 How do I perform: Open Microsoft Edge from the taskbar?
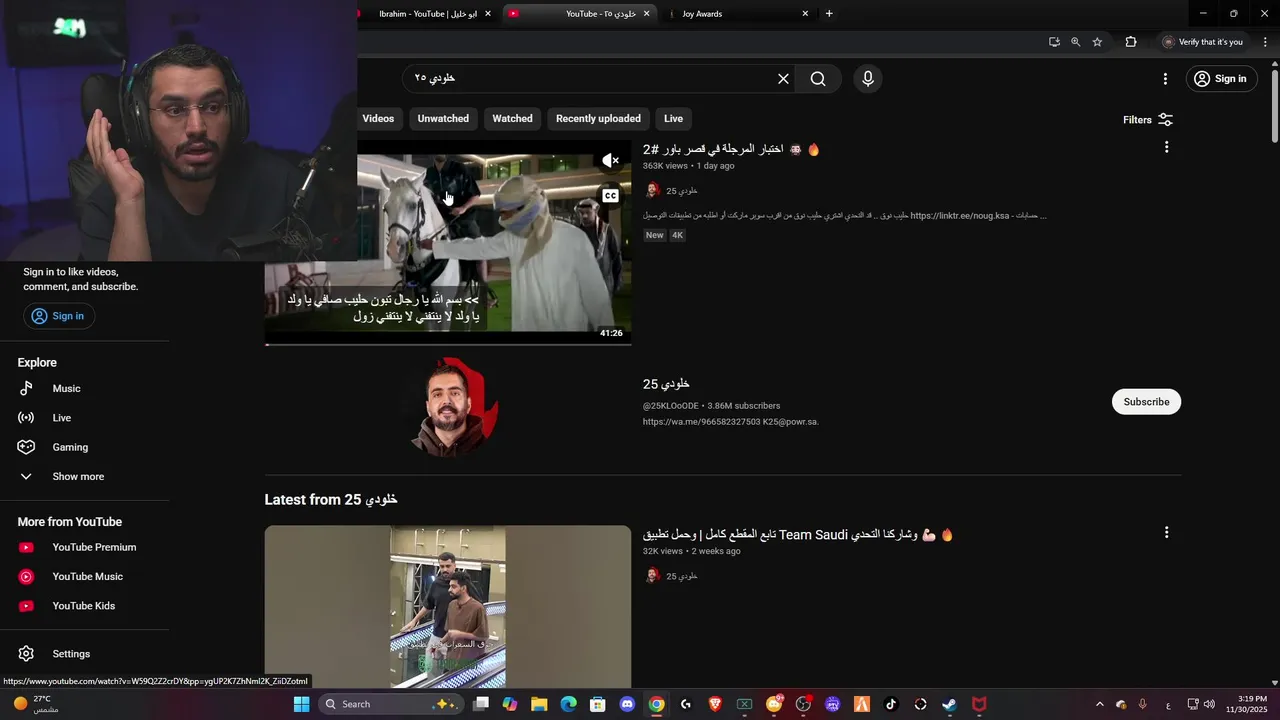pos(568,704)
